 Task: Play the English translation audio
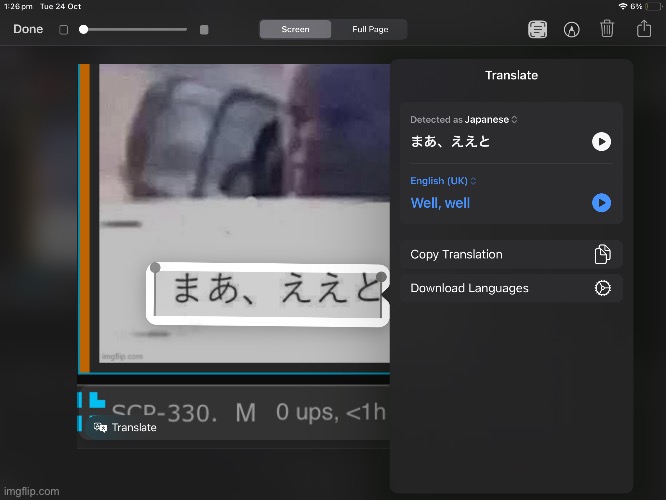(601, 203)
